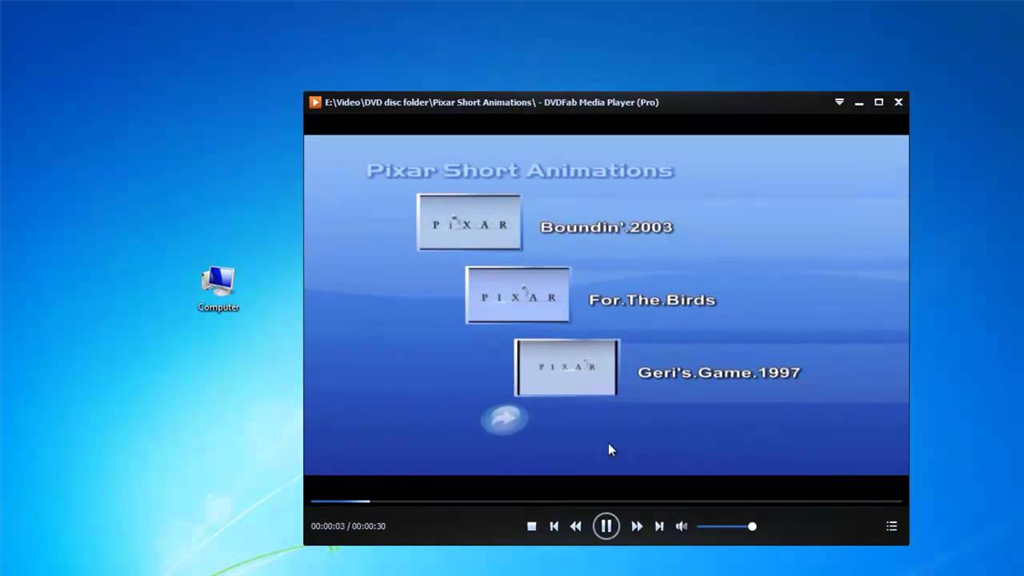Minimize the DVDFab Media Player window

tap(859, 103)
